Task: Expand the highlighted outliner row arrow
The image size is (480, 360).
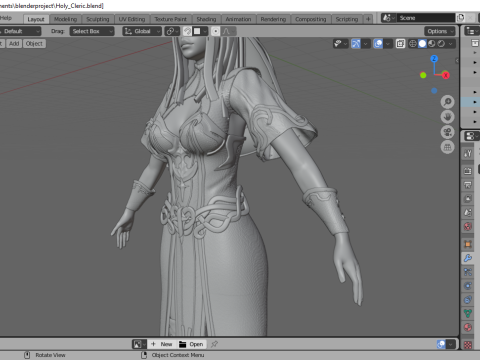Action: coord(475,102)
